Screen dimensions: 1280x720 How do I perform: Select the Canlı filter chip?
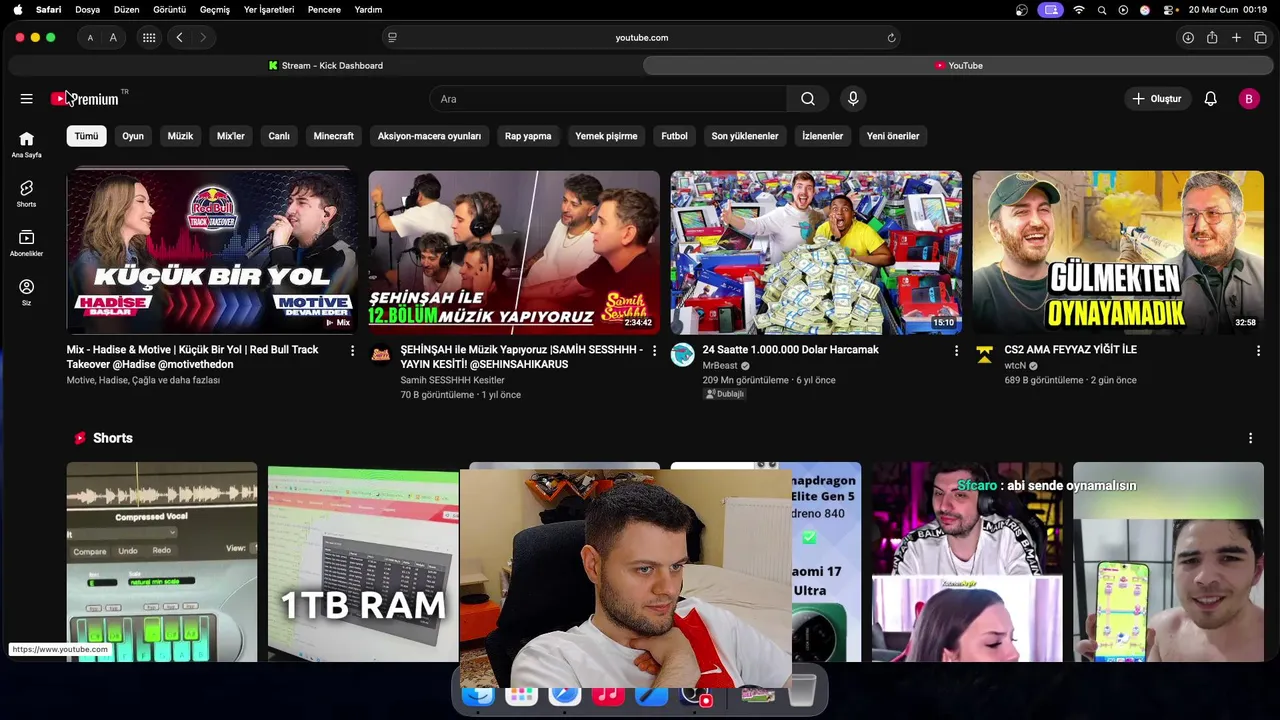(x=279, y=136)
